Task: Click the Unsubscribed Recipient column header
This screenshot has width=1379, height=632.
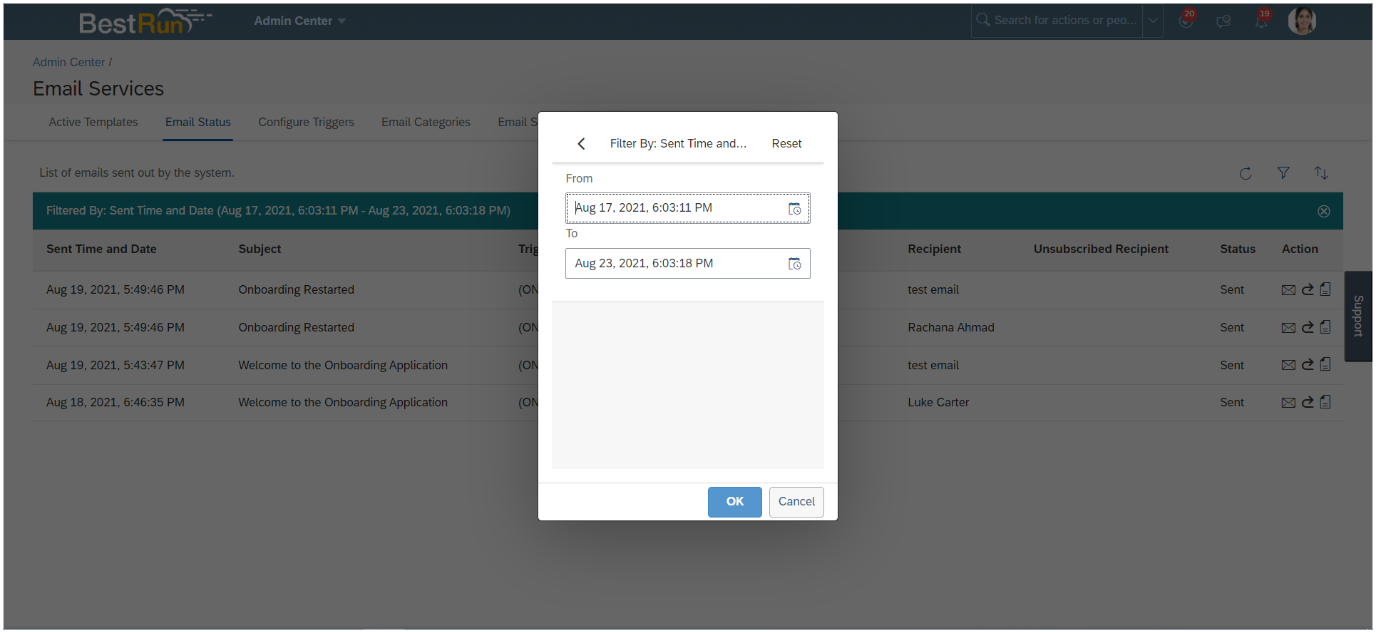Action: point(1101,249)
